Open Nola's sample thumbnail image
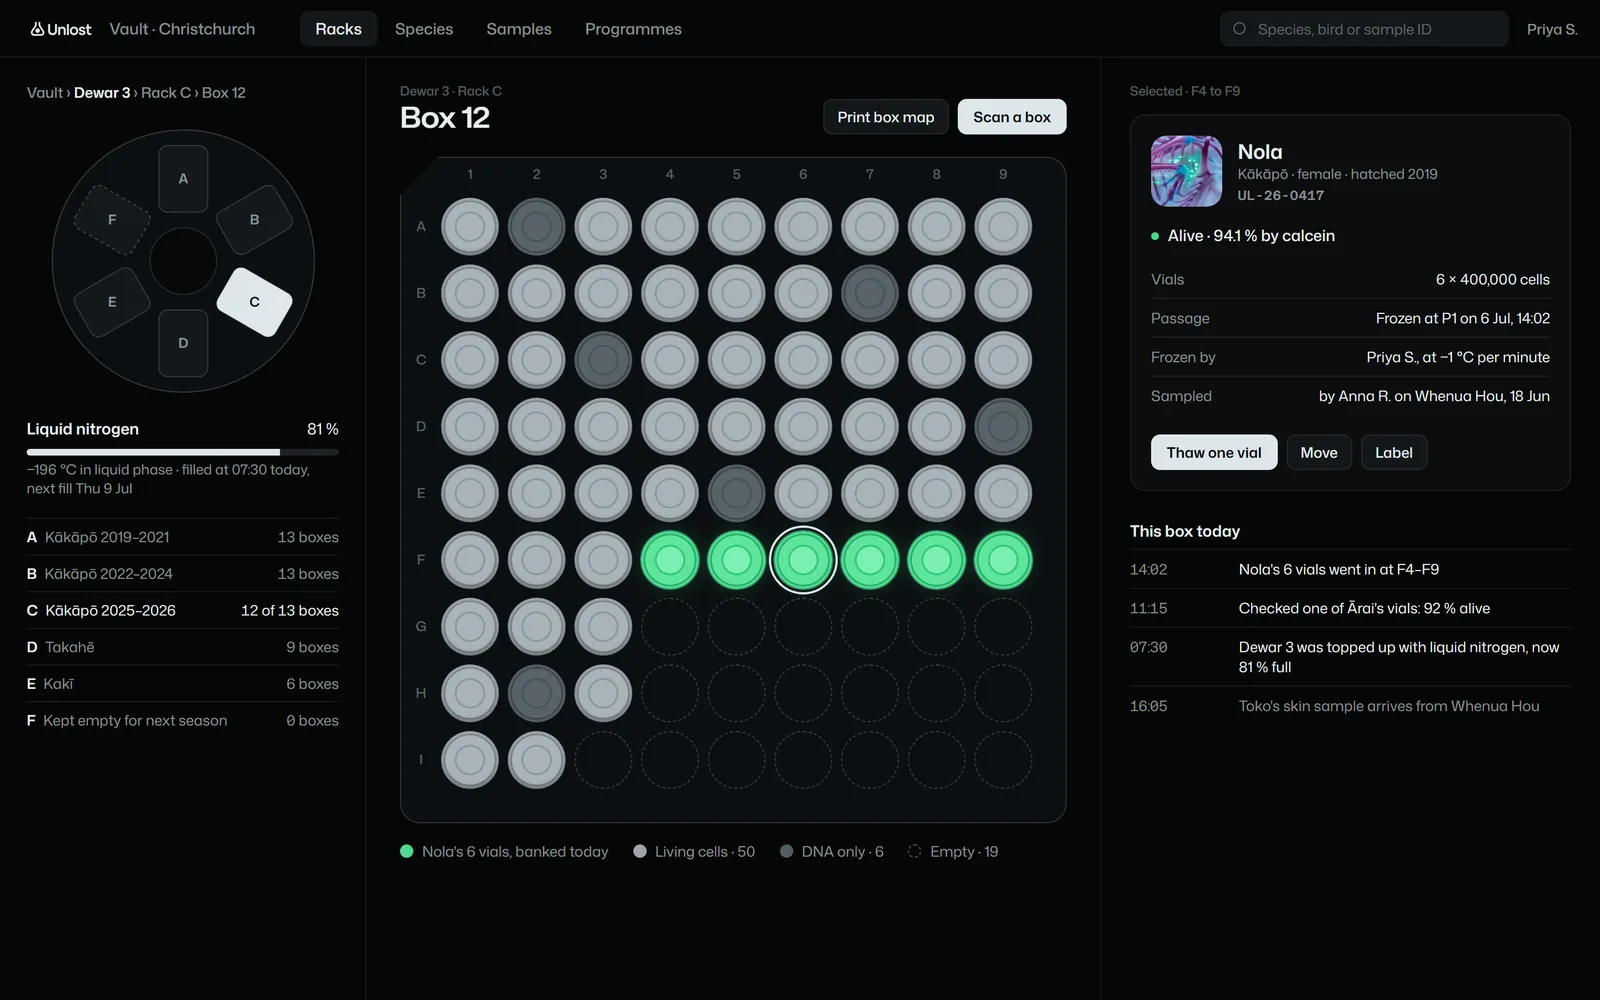1600x1000 pixels. click(x=1186, y=171)
